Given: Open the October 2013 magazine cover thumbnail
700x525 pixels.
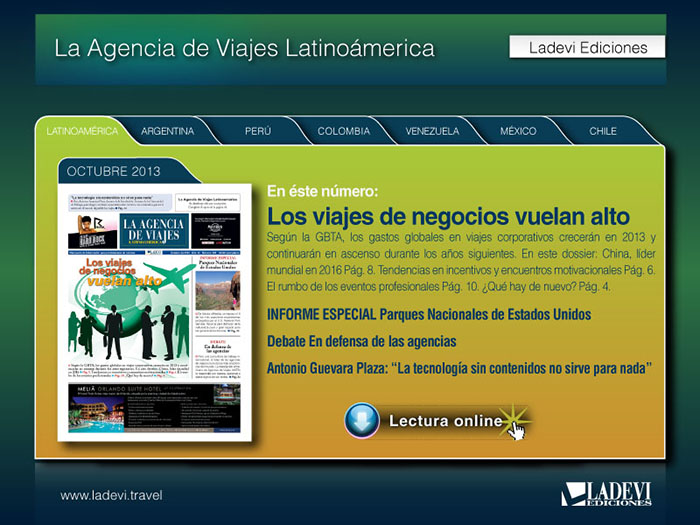Looking at the screenshot, I should click(154, 312).
